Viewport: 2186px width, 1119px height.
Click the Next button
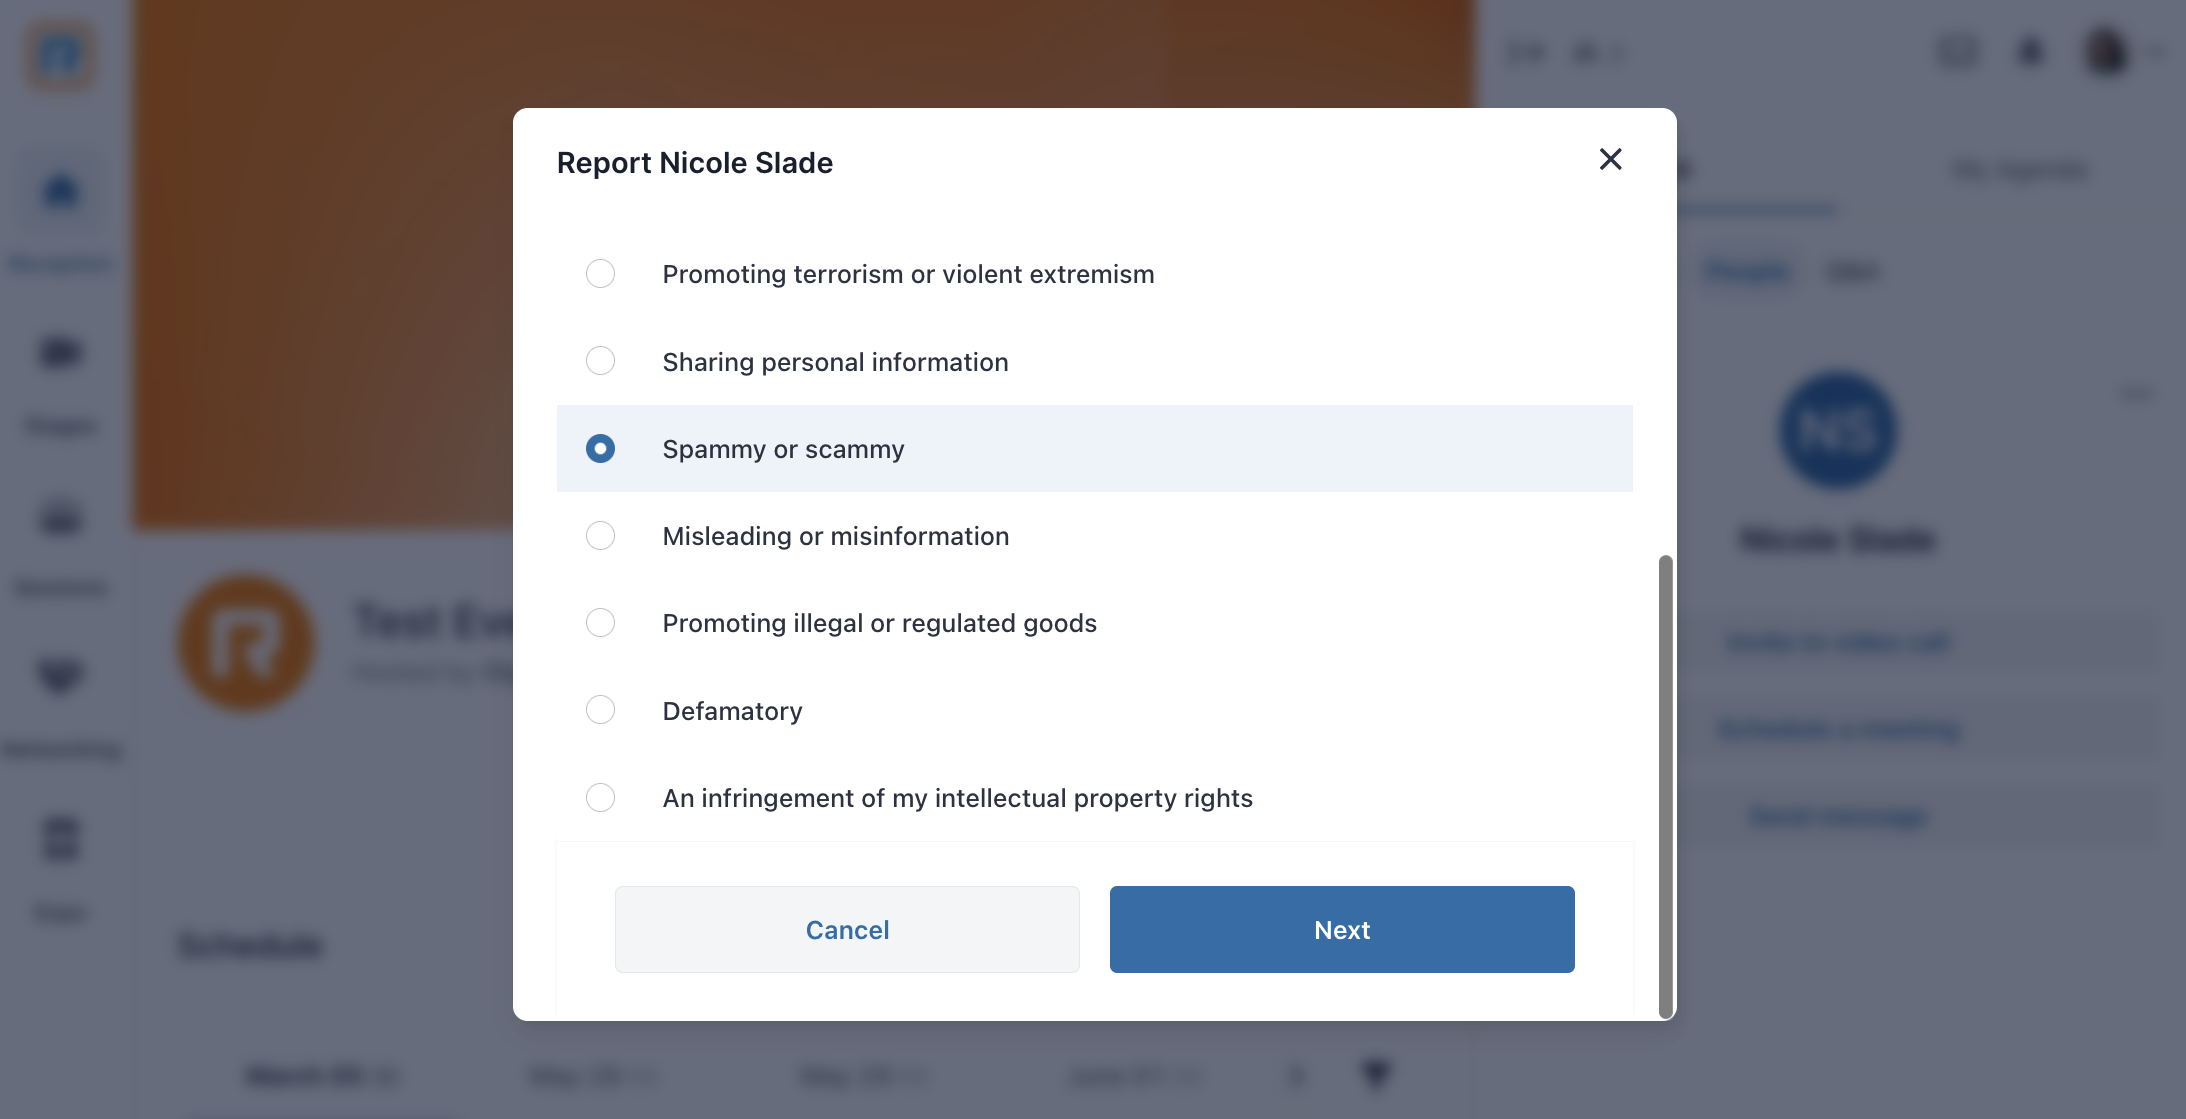(x=1342, y=929)
